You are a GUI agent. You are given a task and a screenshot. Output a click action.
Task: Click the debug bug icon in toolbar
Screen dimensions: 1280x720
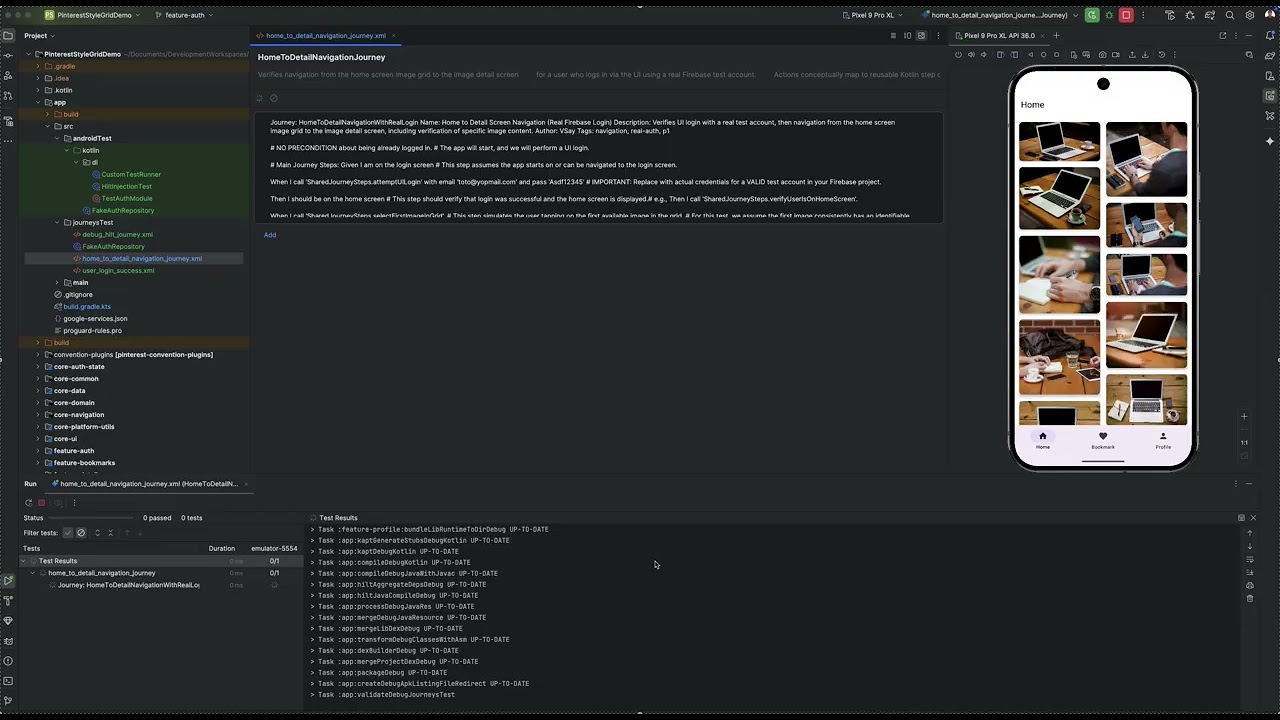coord(1109,15)
